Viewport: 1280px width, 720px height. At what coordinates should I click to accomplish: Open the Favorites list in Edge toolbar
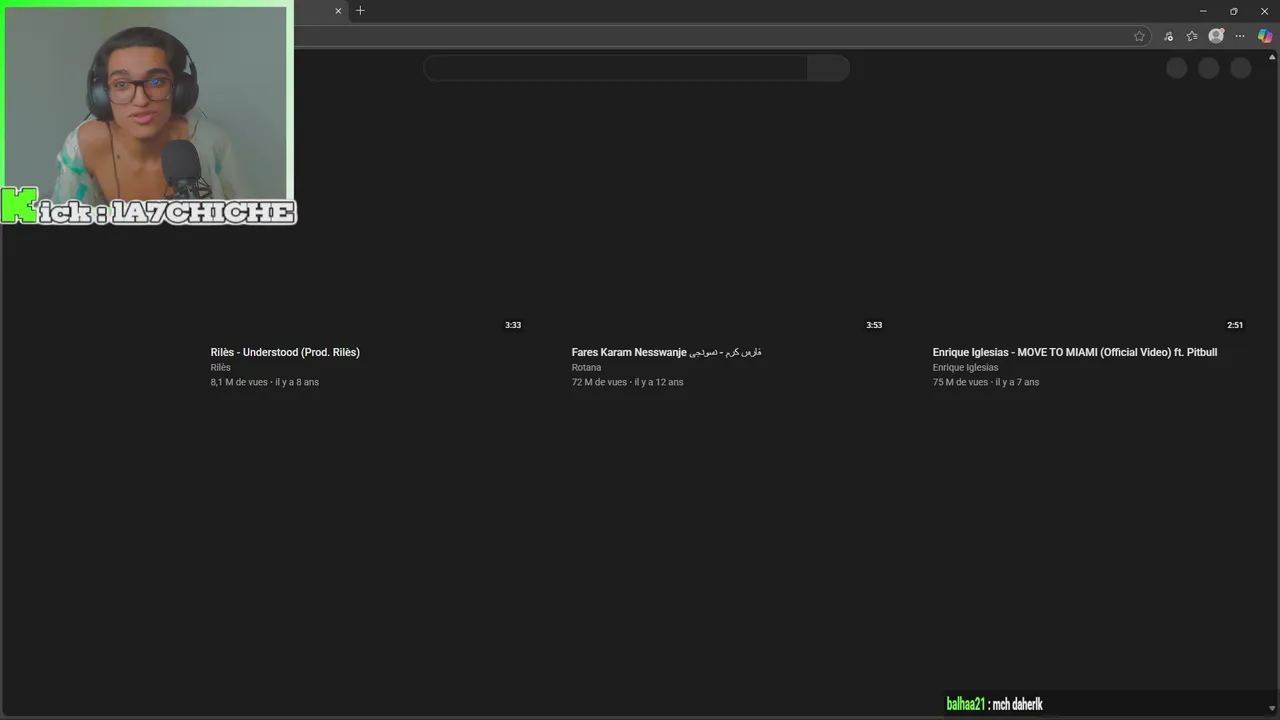tap(1192, 36)
